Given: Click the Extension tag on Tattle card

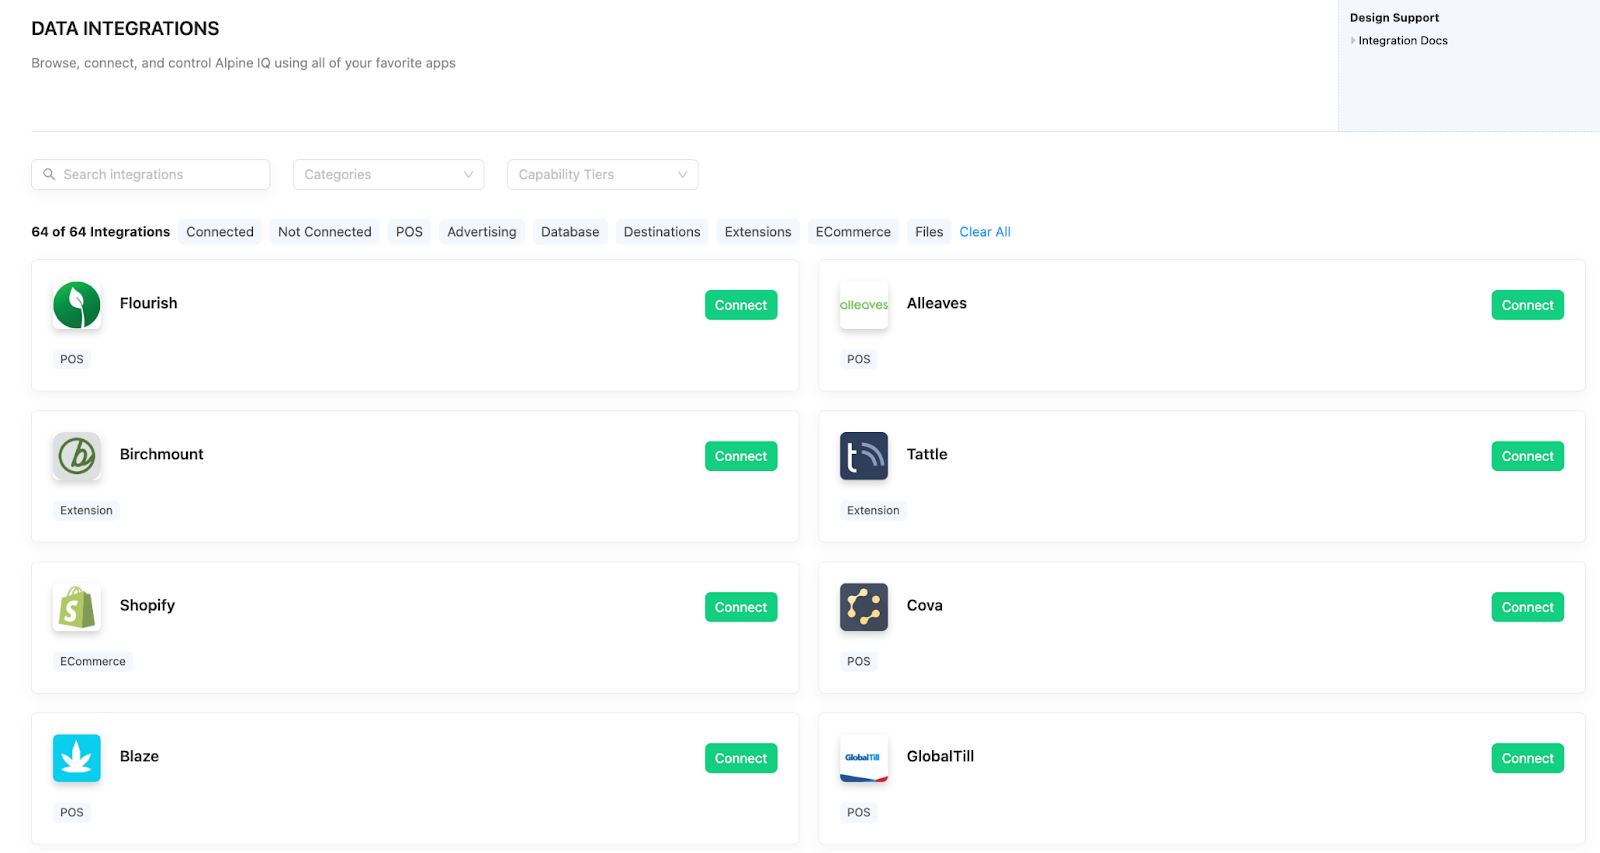Looking at the screenshot, I should pyautogui.click(x=873, y=510).
